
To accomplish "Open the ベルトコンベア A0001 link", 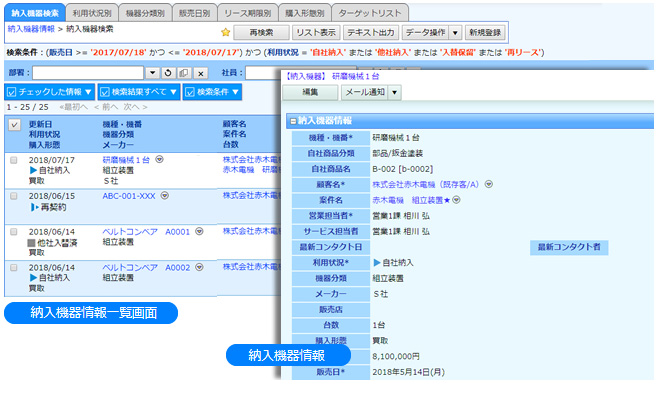I will pos(146,232).
